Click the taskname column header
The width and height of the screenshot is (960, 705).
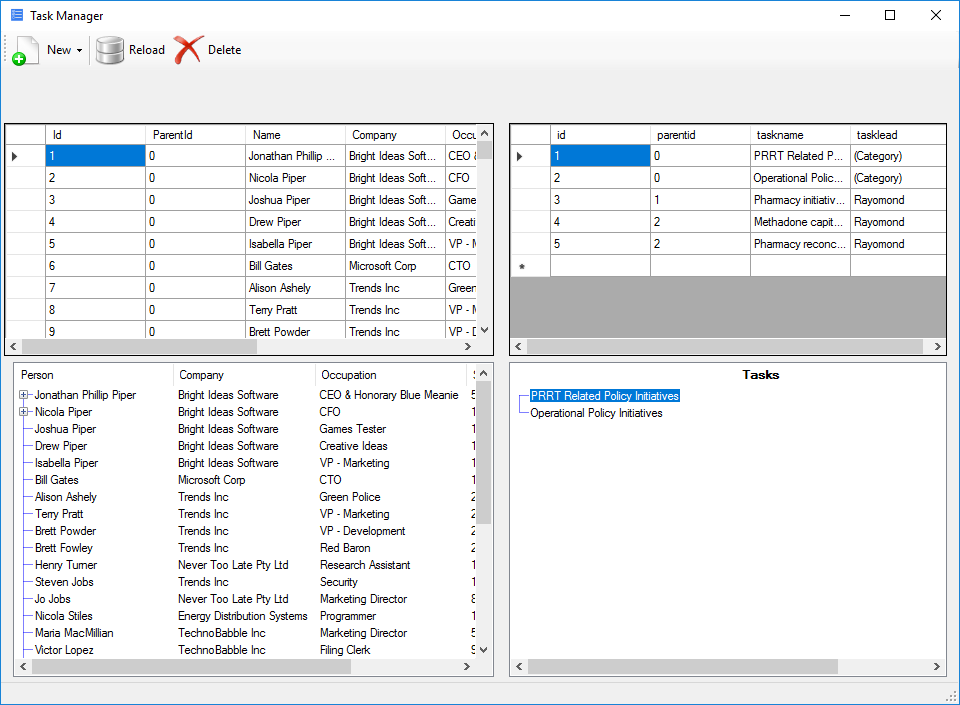tap(800, 135)
